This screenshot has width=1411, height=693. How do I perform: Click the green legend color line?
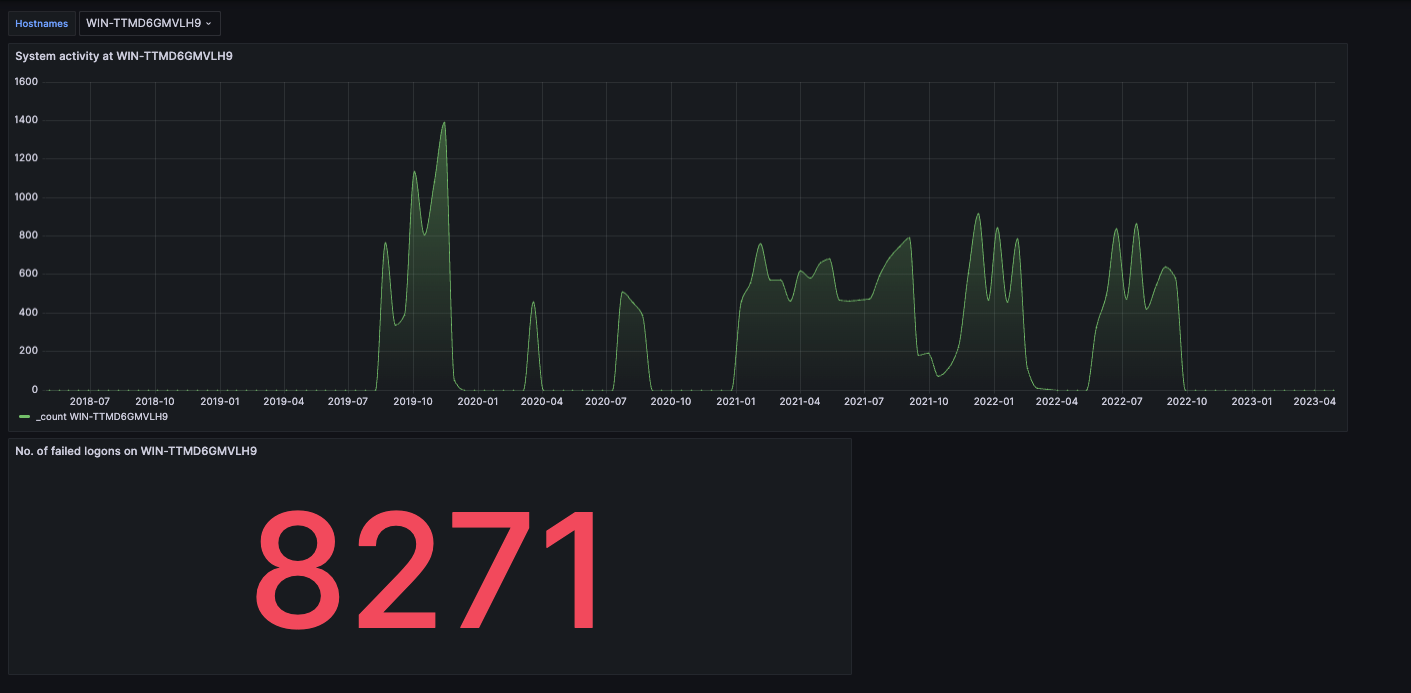[25, 416]
